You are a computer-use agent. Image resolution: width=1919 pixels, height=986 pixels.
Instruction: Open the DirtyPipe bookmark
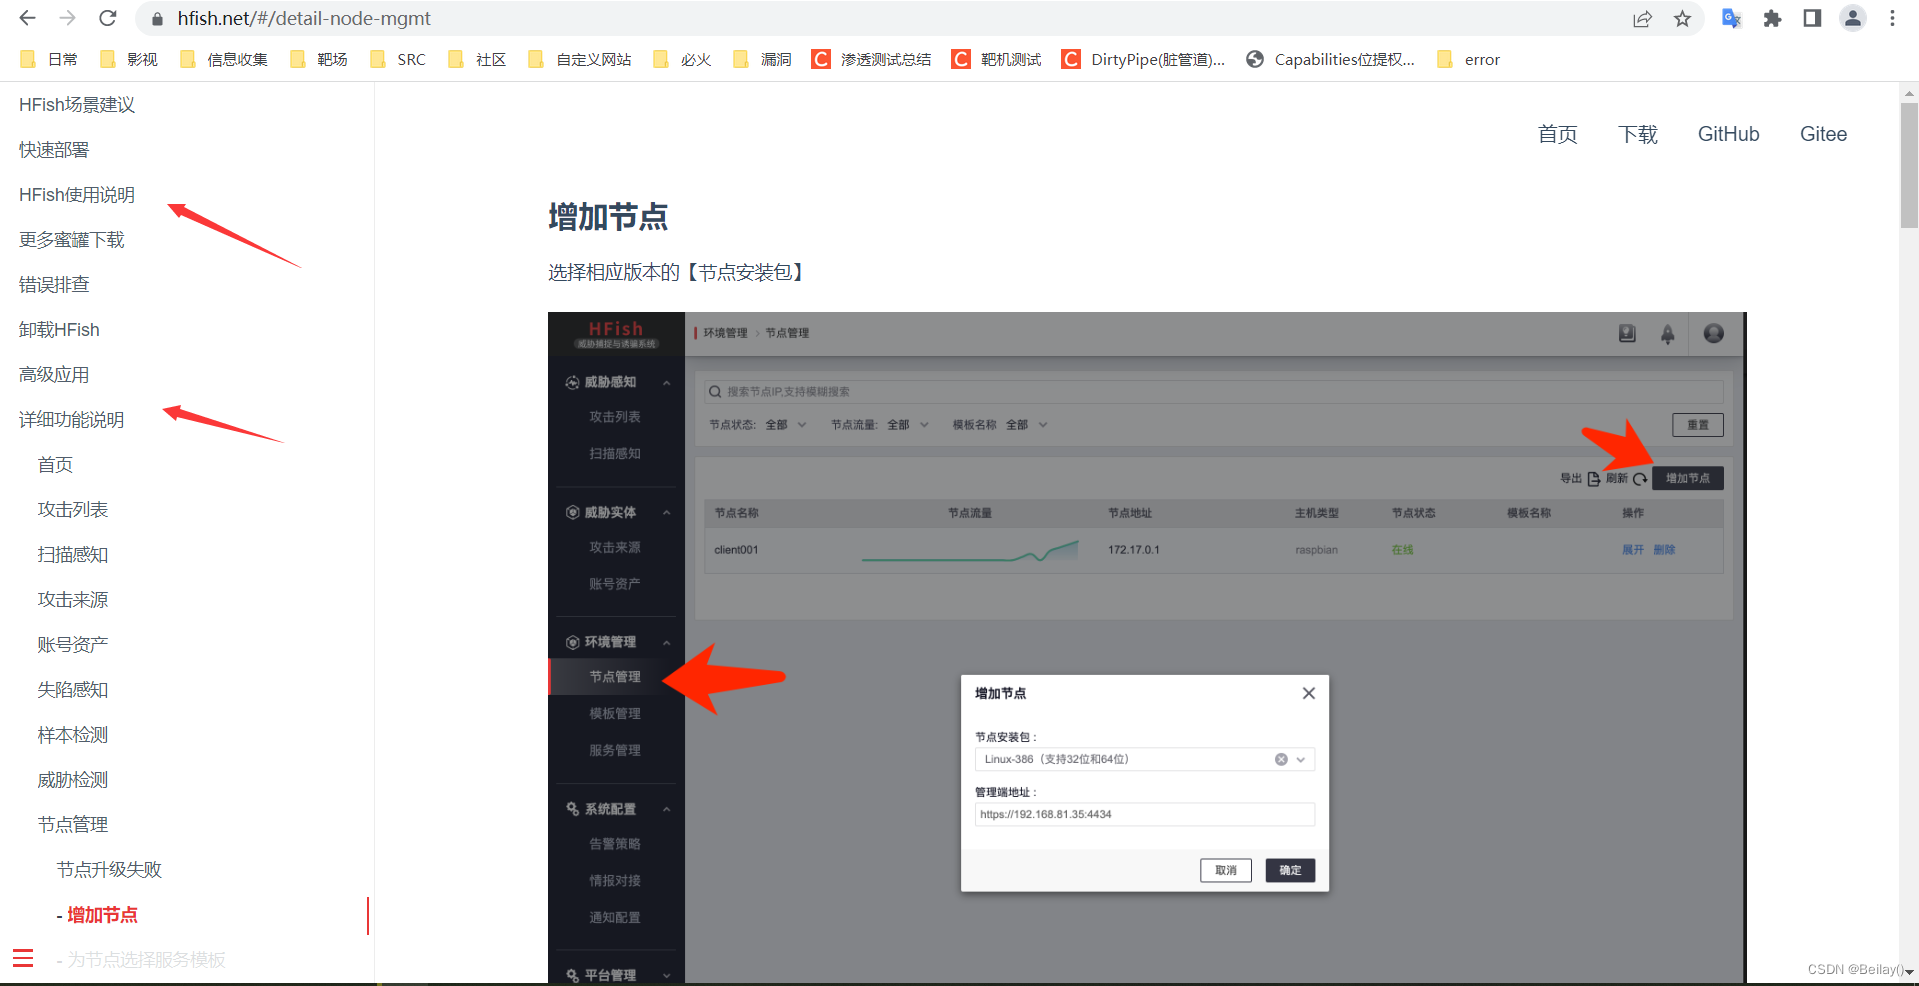coord(1143,60)
